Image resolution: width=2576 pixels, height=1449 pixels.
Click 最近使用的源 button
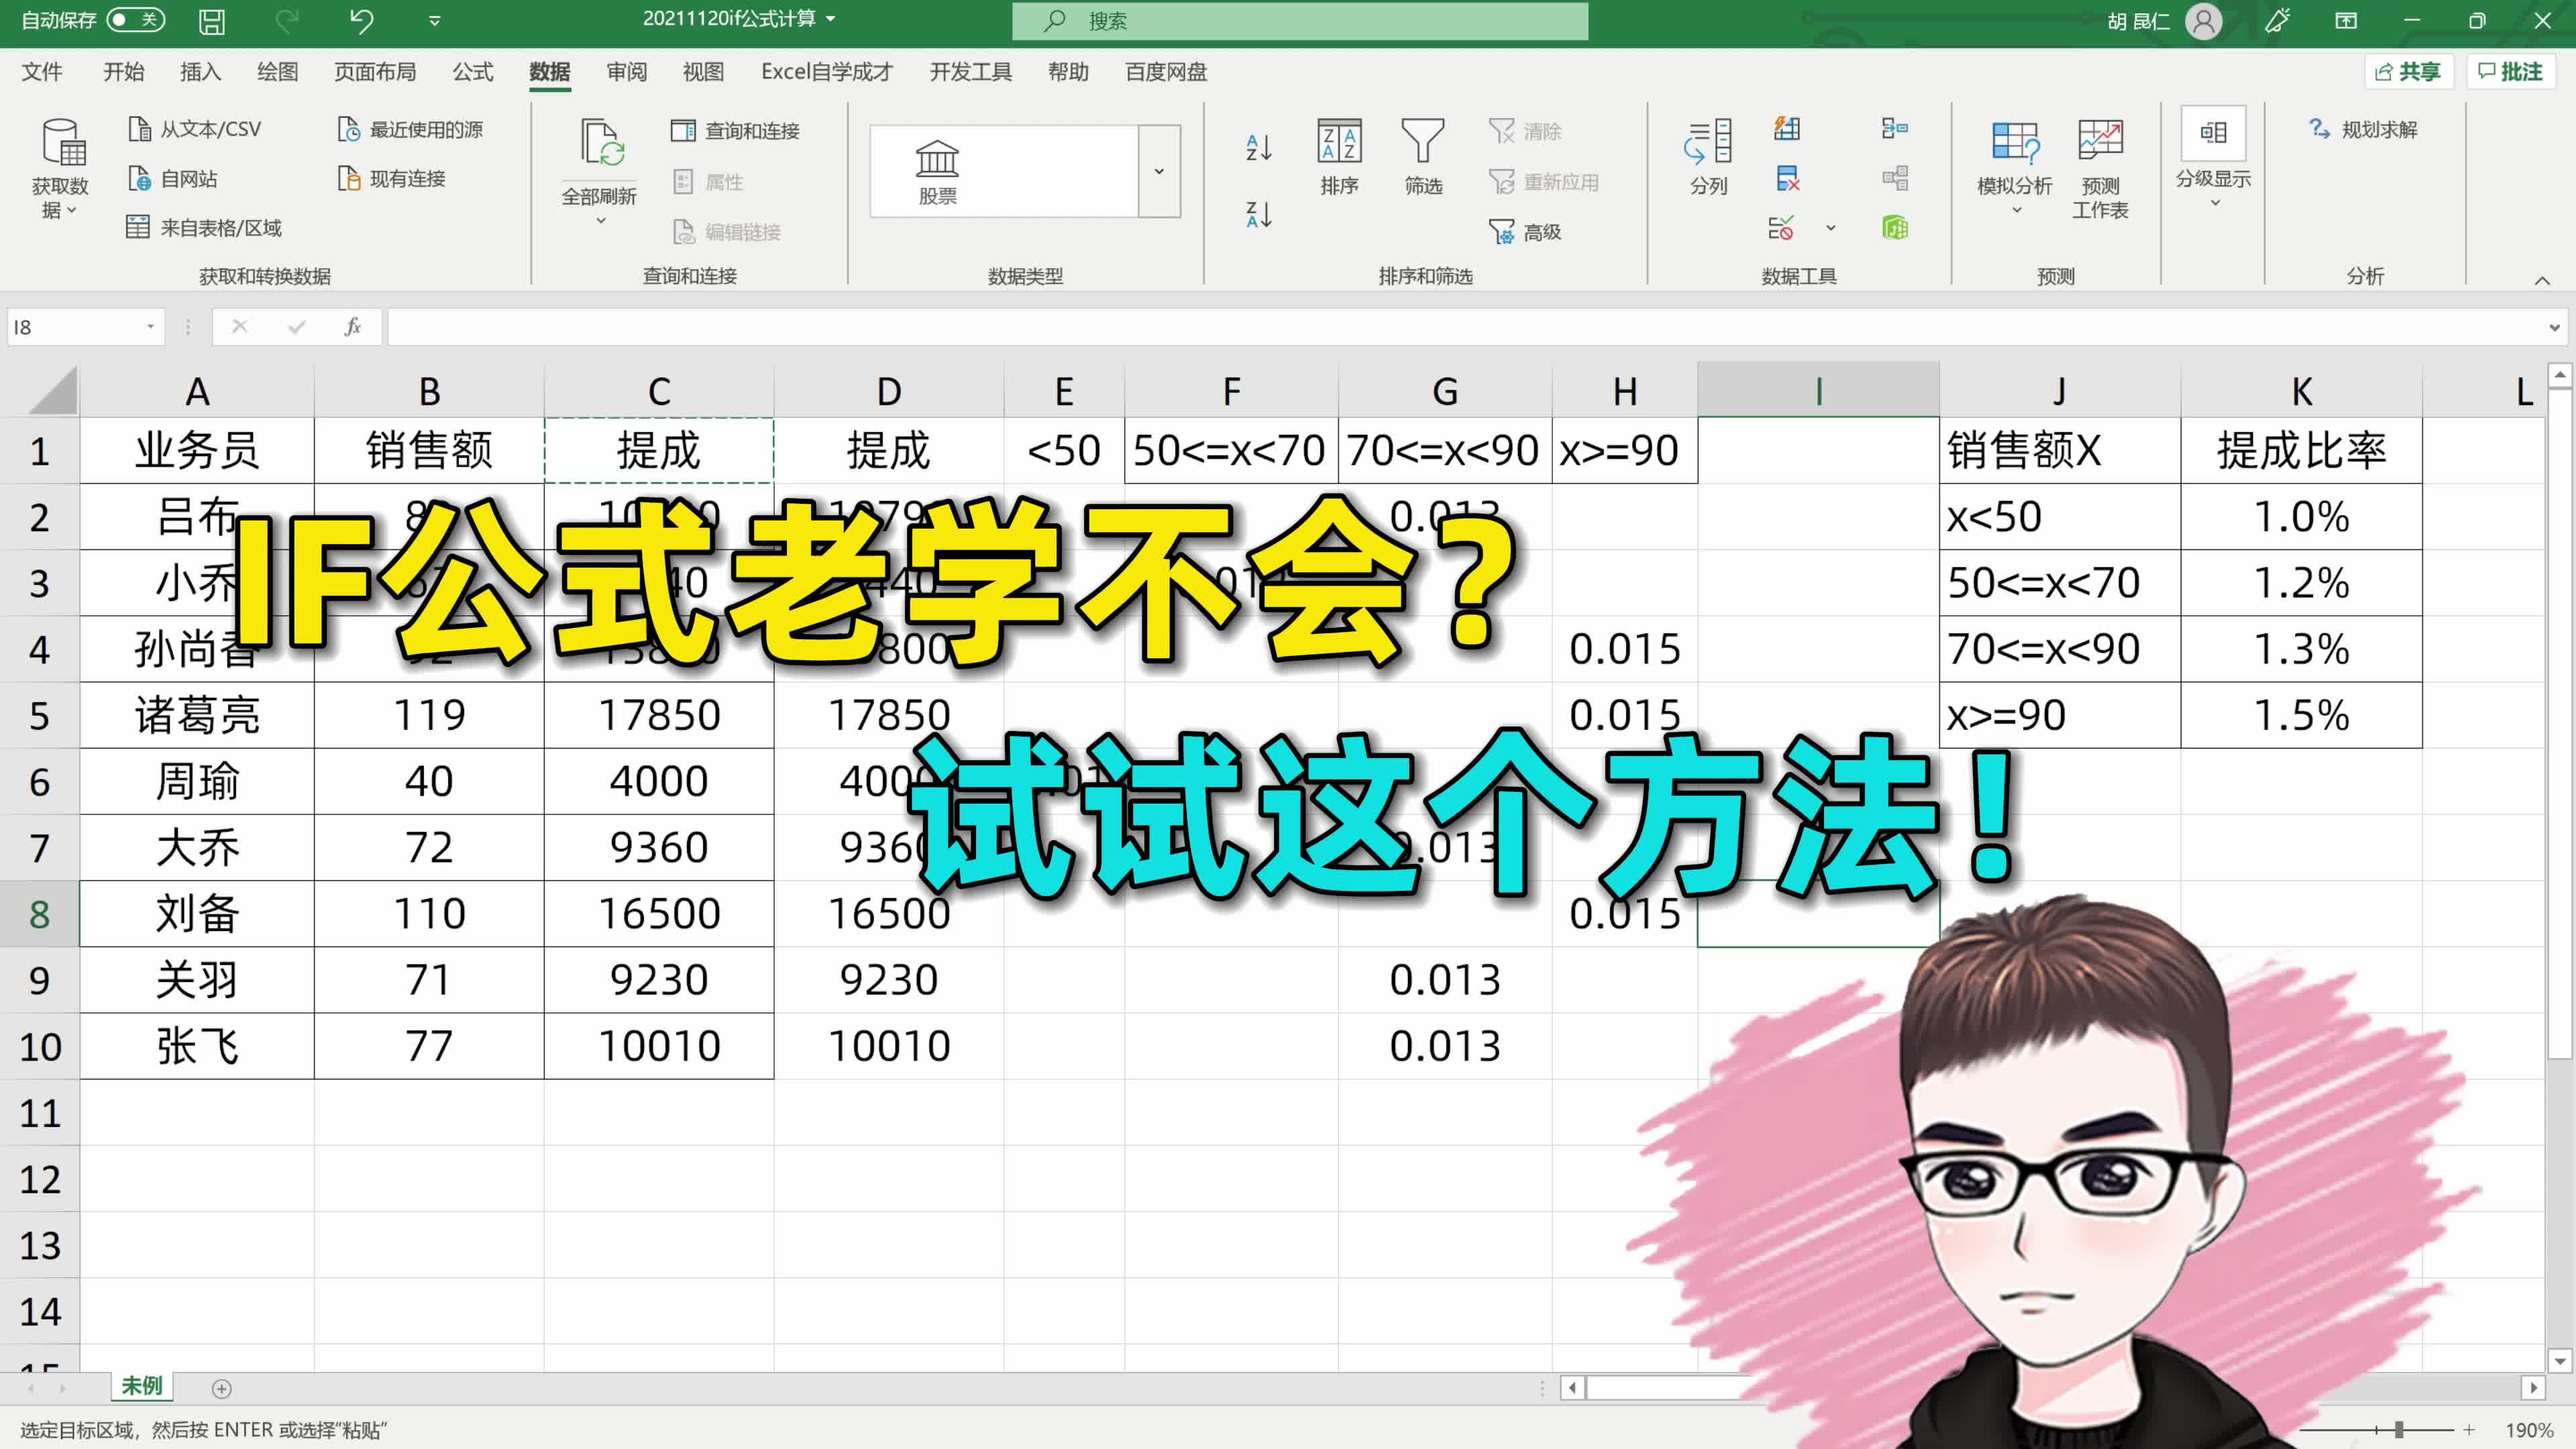pos(410,129)
